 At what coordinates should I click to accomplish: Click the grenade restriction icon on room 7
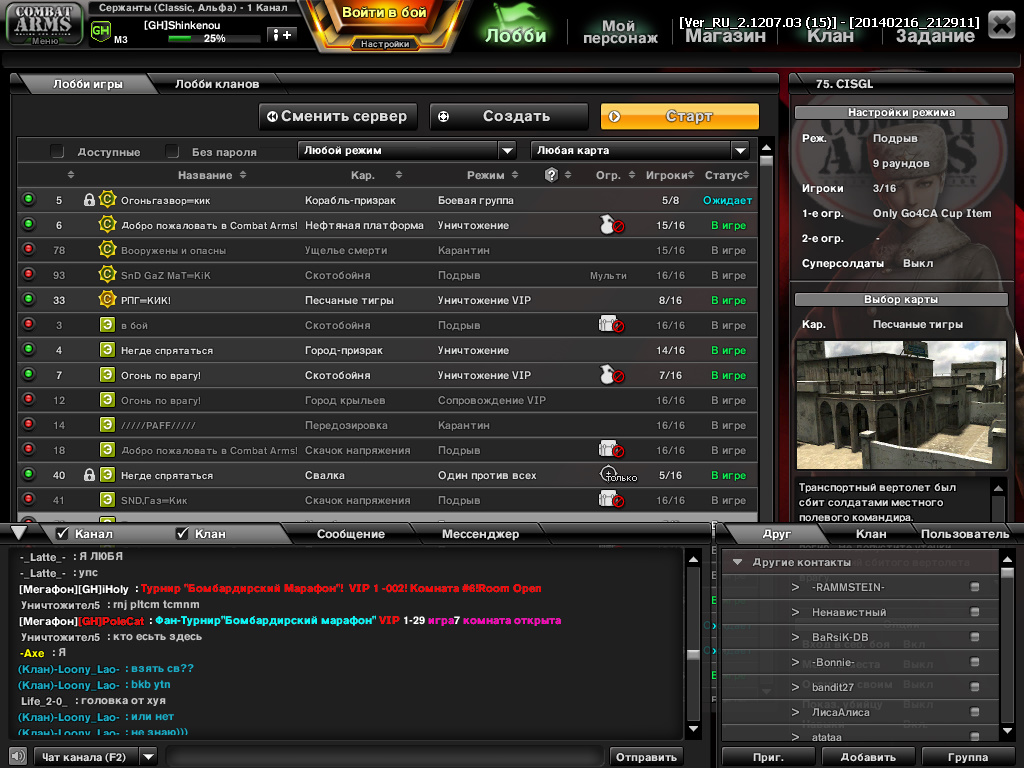coord(611,375)
